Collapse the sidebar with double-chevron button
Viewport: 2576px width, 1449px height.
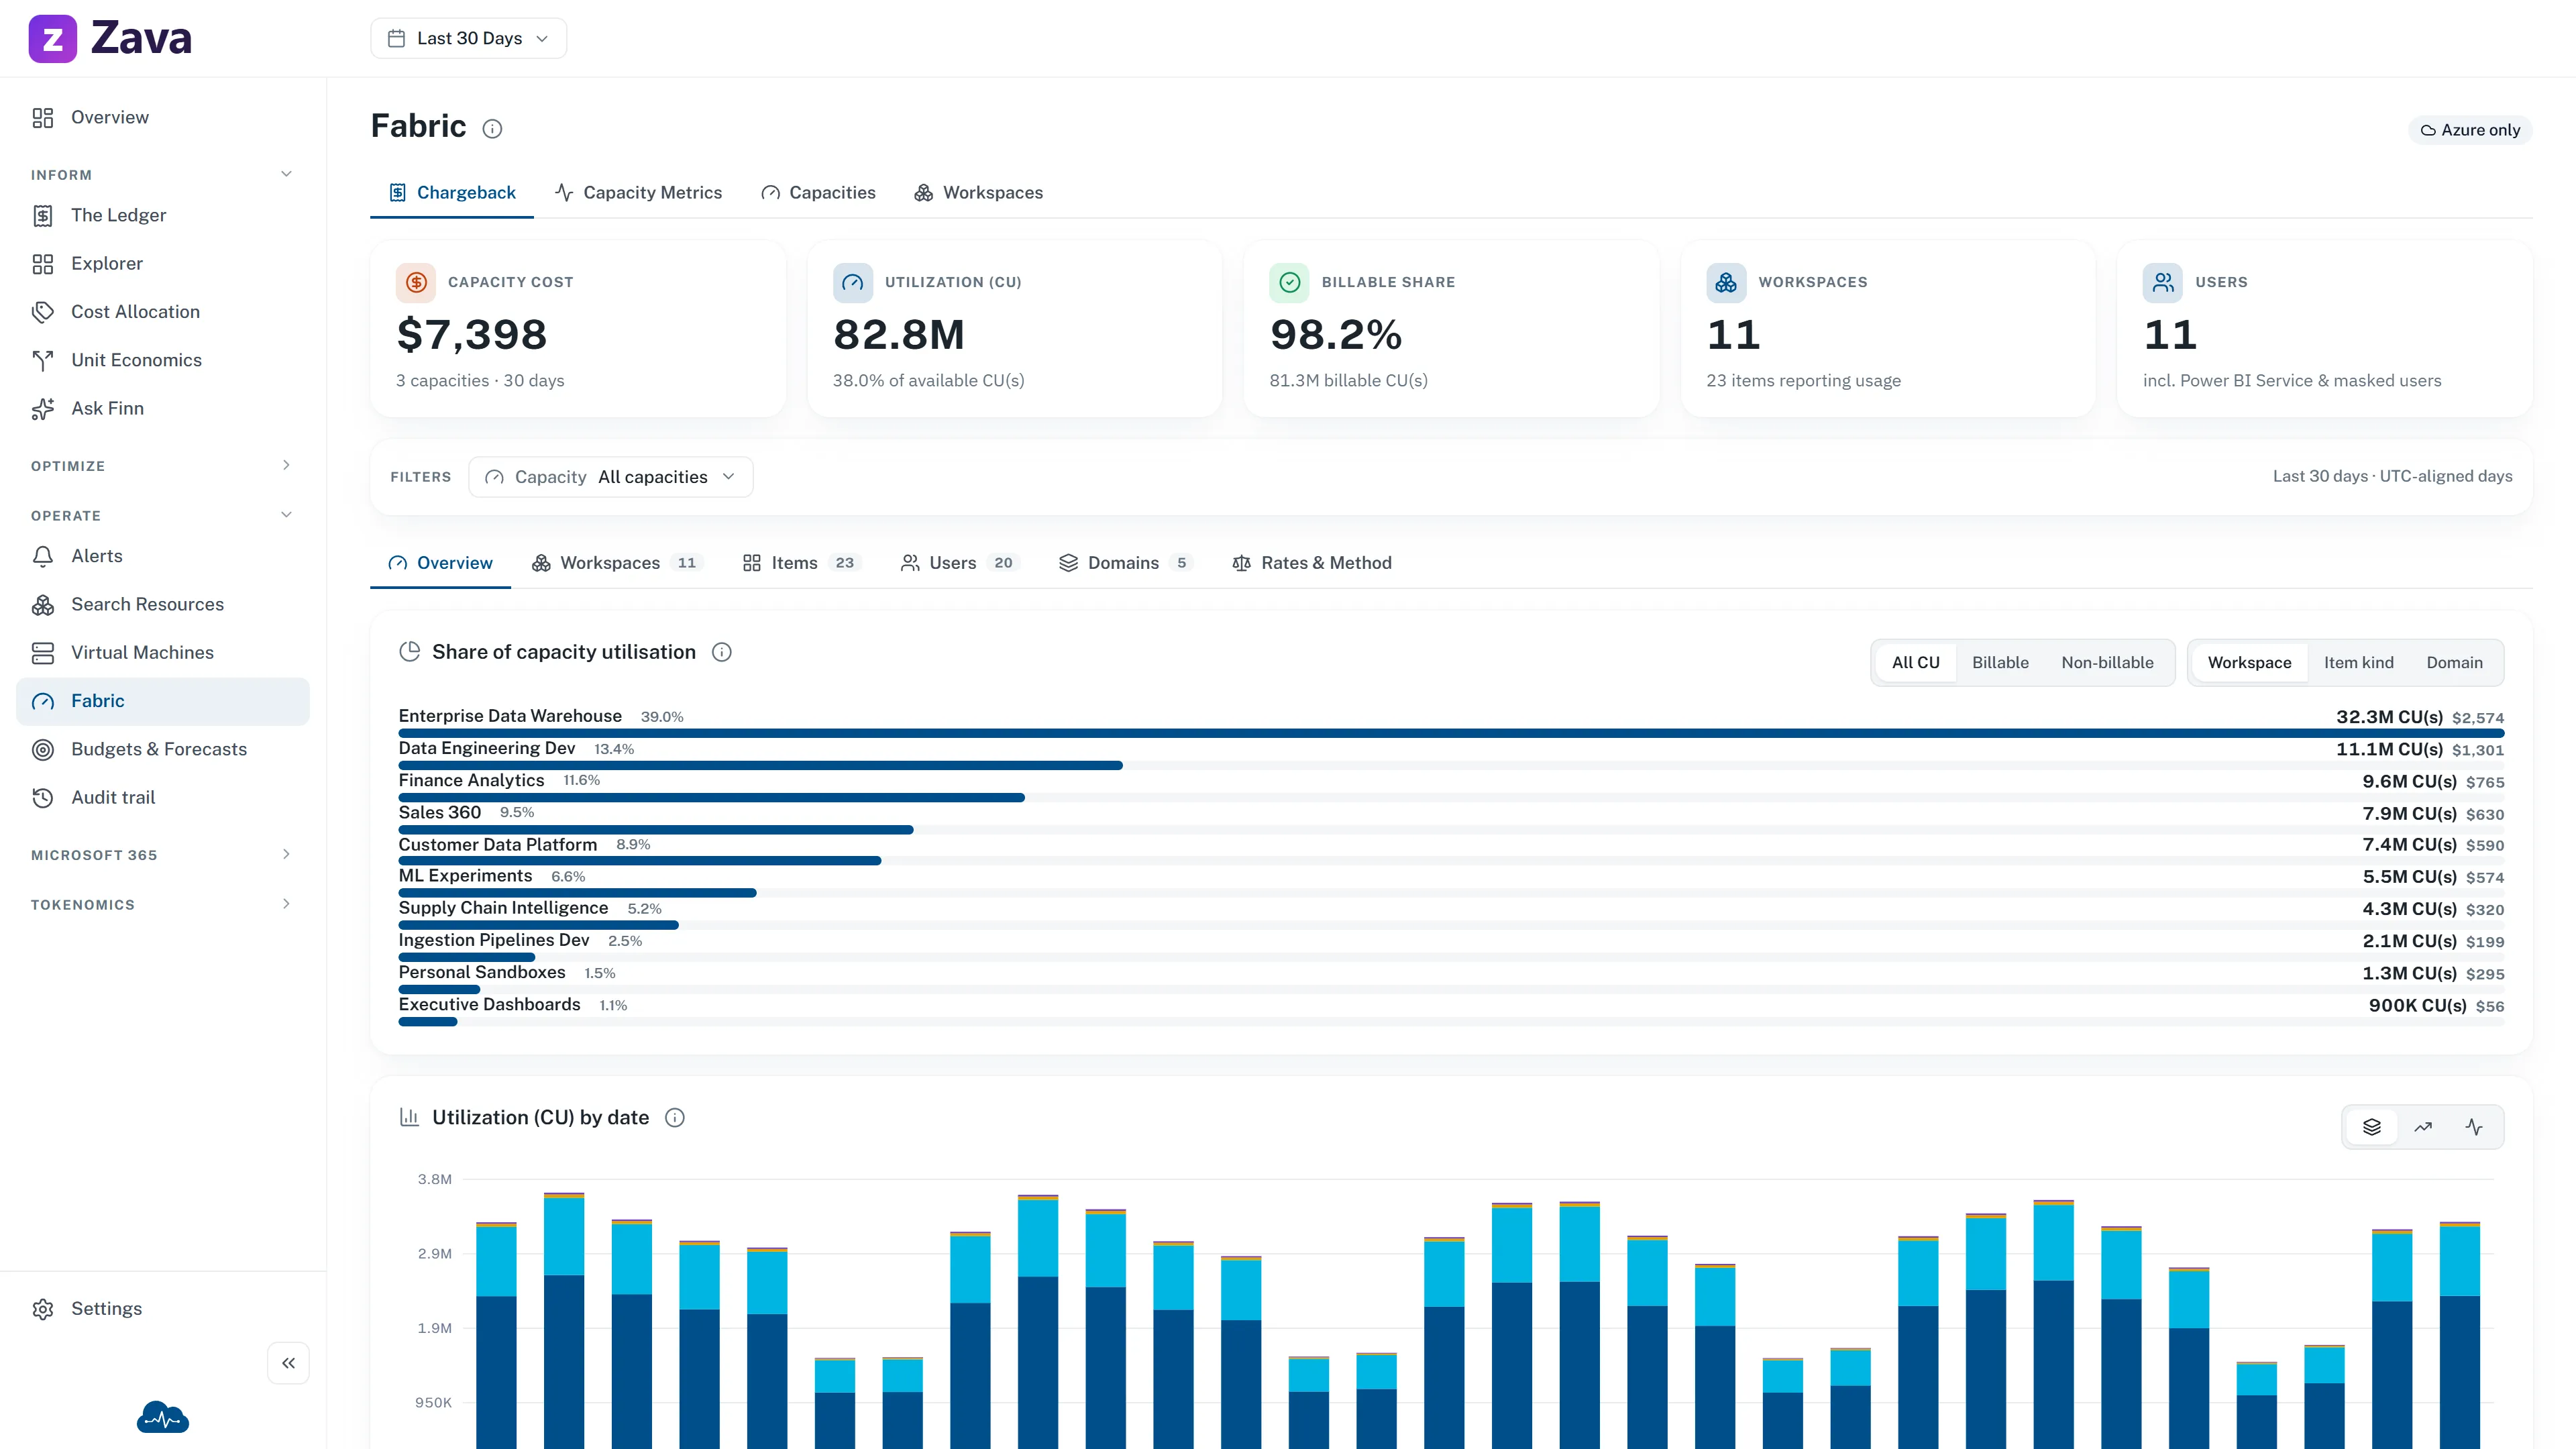[288, 1363]
